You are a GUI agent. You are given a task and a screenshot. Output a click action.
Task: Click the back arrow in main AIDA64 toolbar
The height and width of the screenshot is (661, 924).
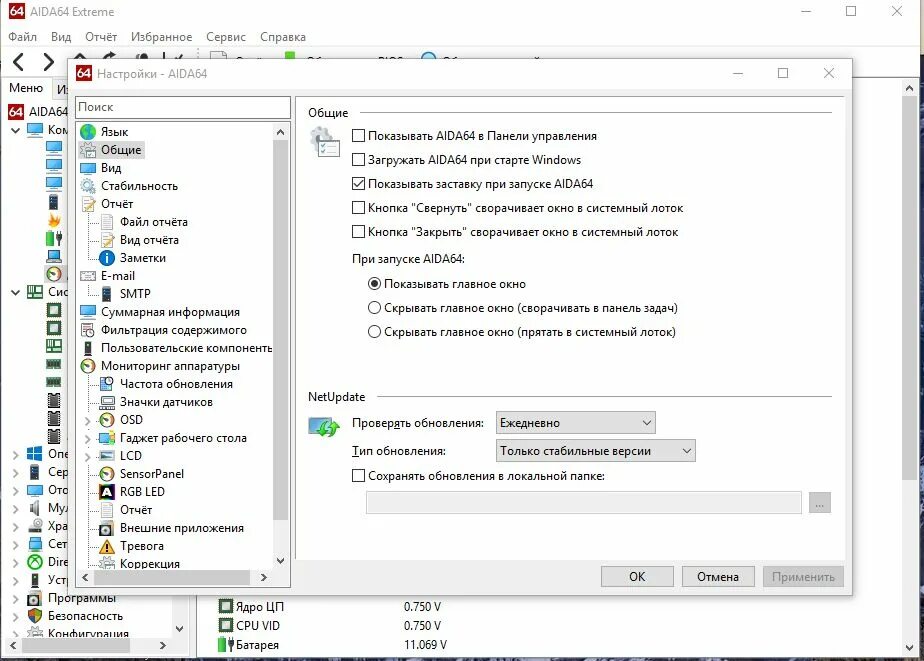point(18,61)
